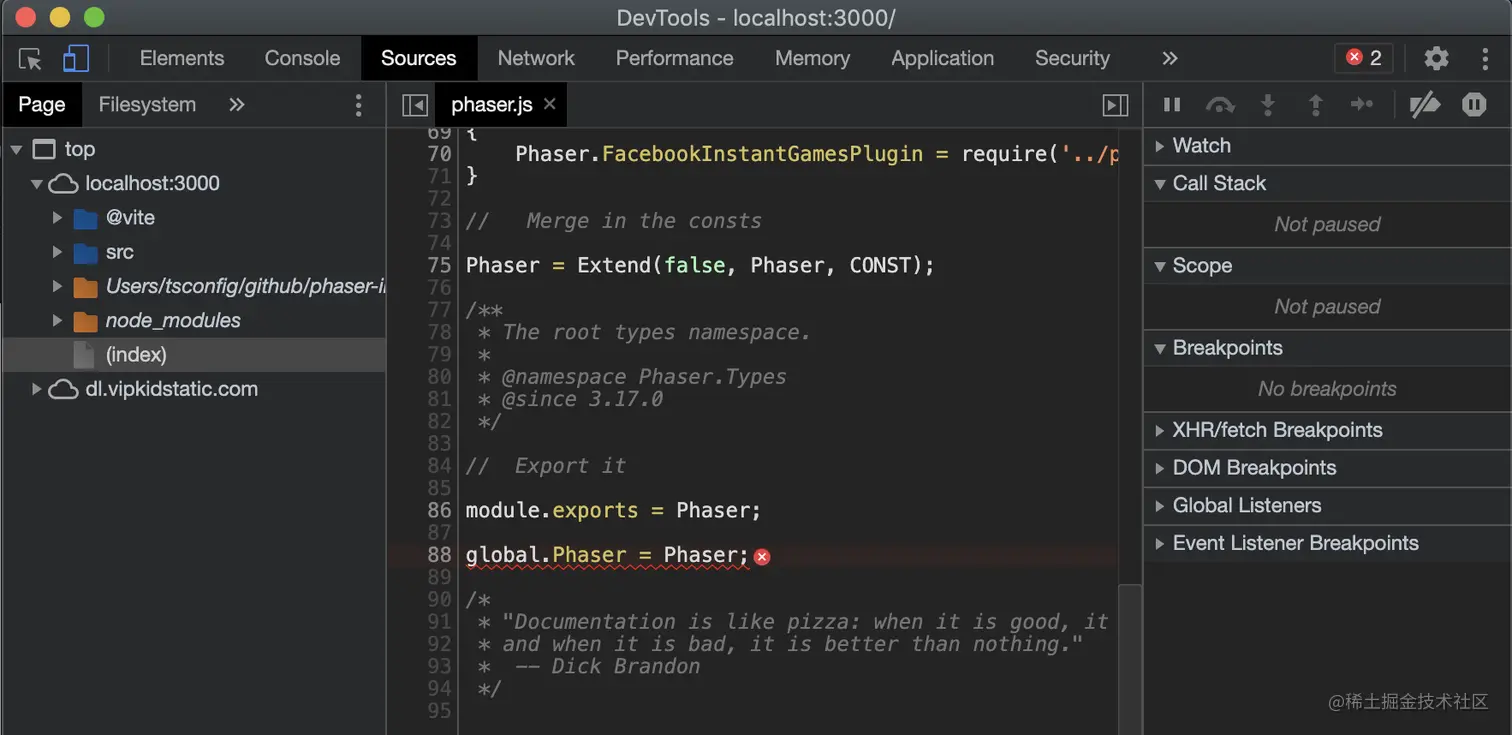
Task: Open the DevTools kebab menu
Action: pyautogui.click(x=1485, y=58)
